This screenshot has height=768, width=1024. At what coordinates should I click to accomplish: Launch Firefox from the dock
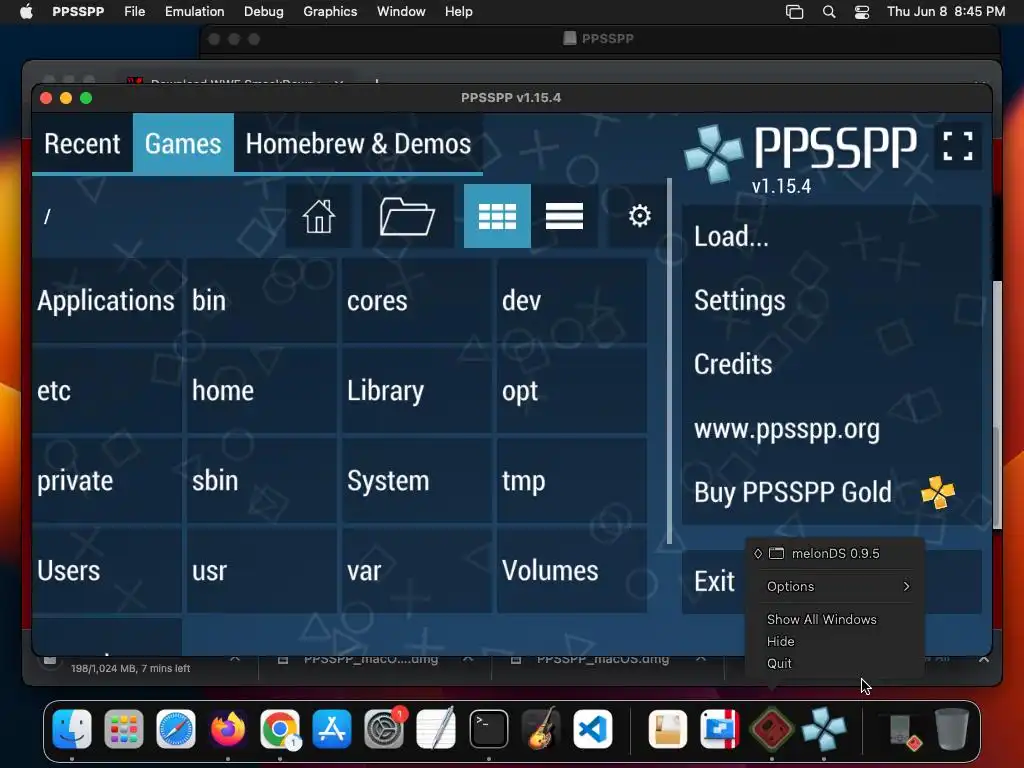pyautogui.click(x=228, y=728)
